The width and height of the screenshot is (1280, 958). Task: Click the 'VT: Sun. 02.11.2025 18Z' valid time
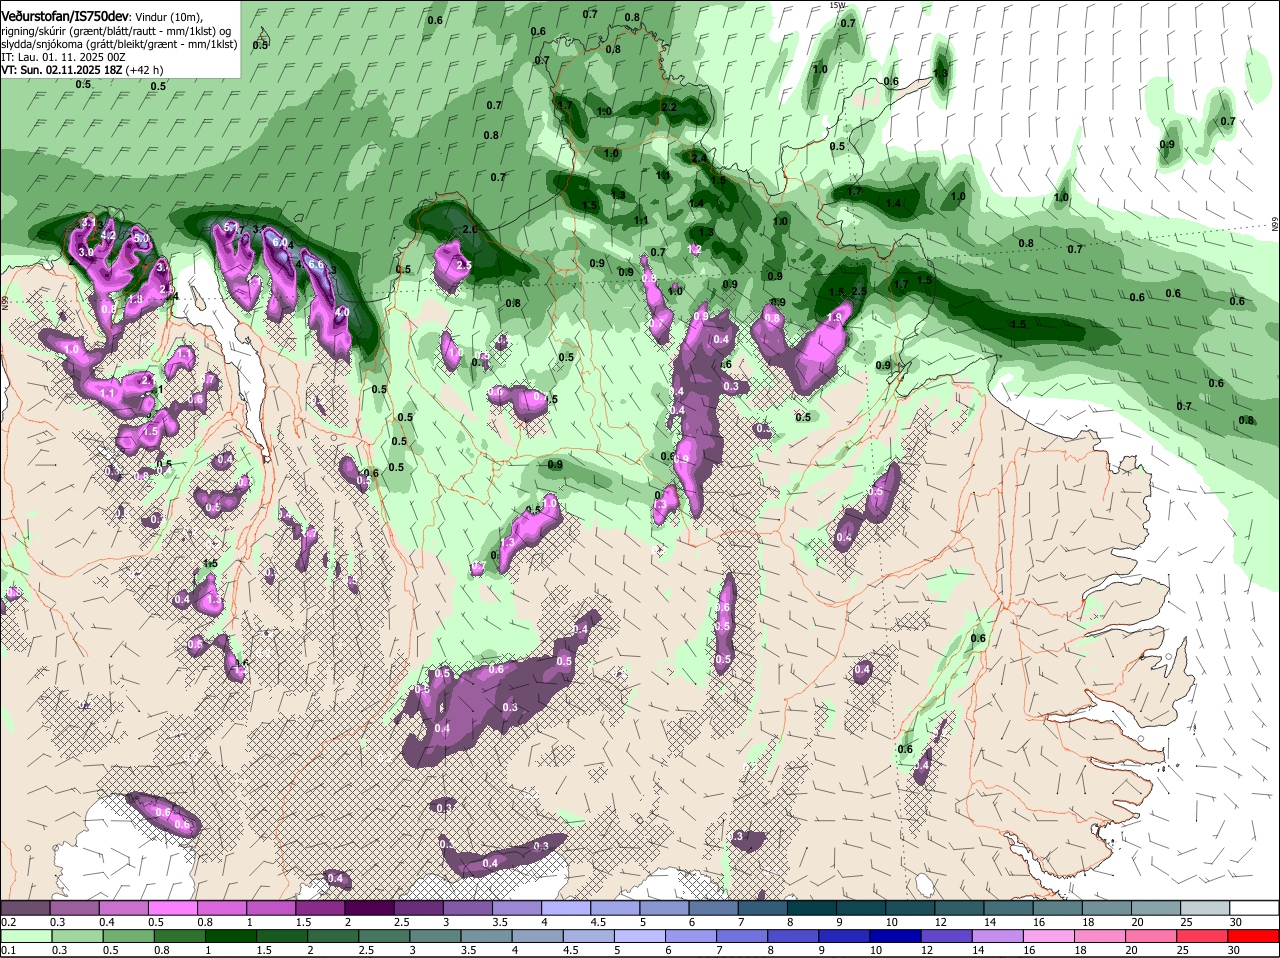click(61, 70)
